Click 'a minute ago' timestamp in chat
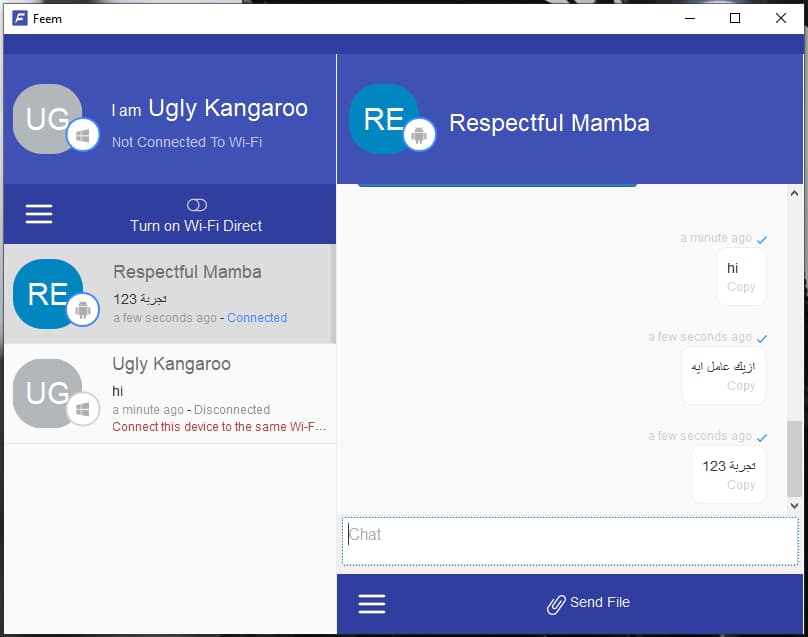Viewport: 808px width, 637px height. pos(716,238)
